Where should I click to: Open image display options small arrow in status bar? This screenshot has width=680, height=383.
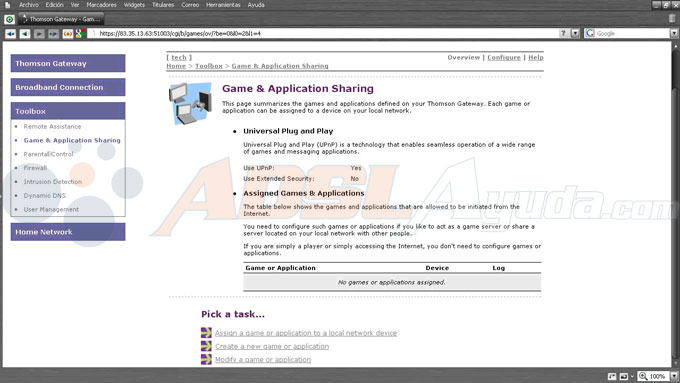pos(632,376)
